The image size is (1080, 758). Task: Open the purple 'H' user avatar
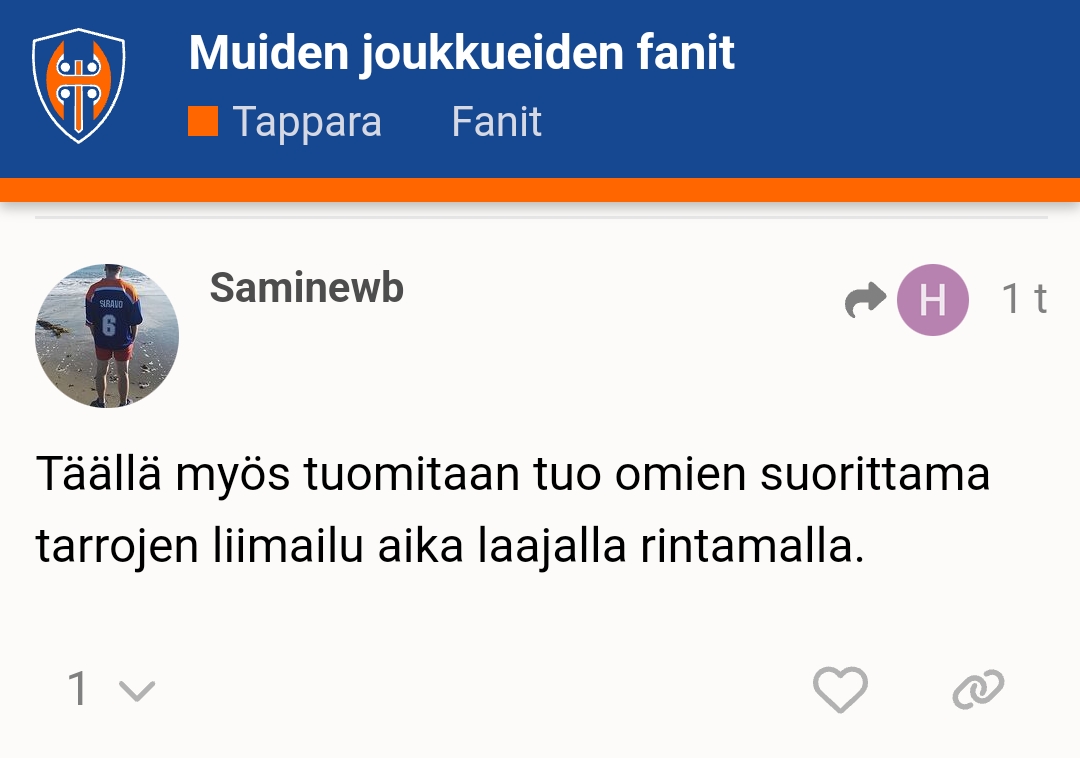932,299
